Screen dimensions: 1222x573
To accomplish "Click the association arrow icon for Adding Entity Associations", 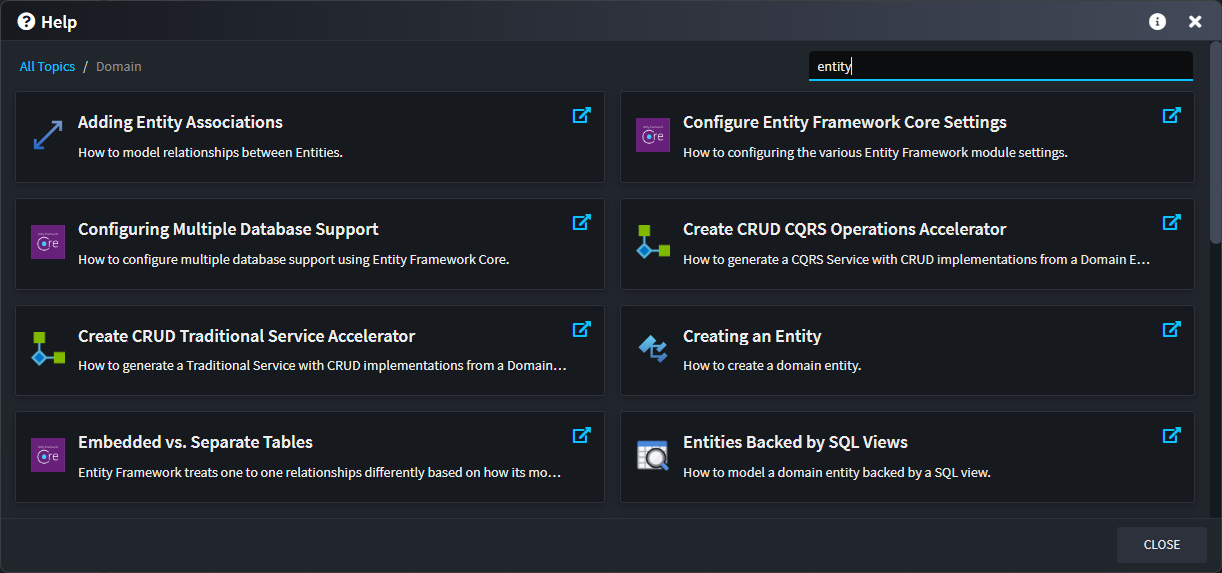I will 48,135.
